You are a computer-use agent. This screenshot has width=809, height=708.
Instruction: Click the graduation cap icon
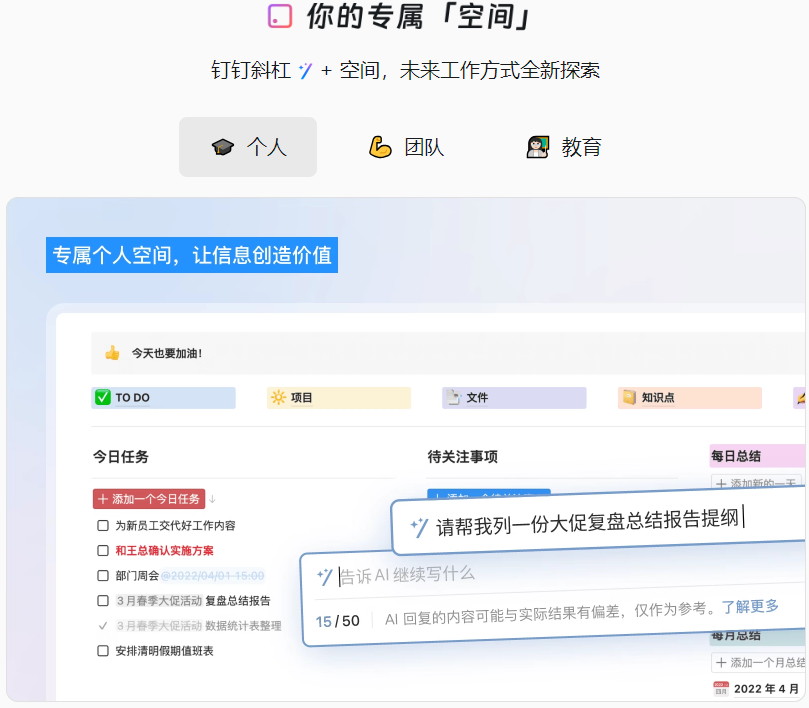click(223, 148)
